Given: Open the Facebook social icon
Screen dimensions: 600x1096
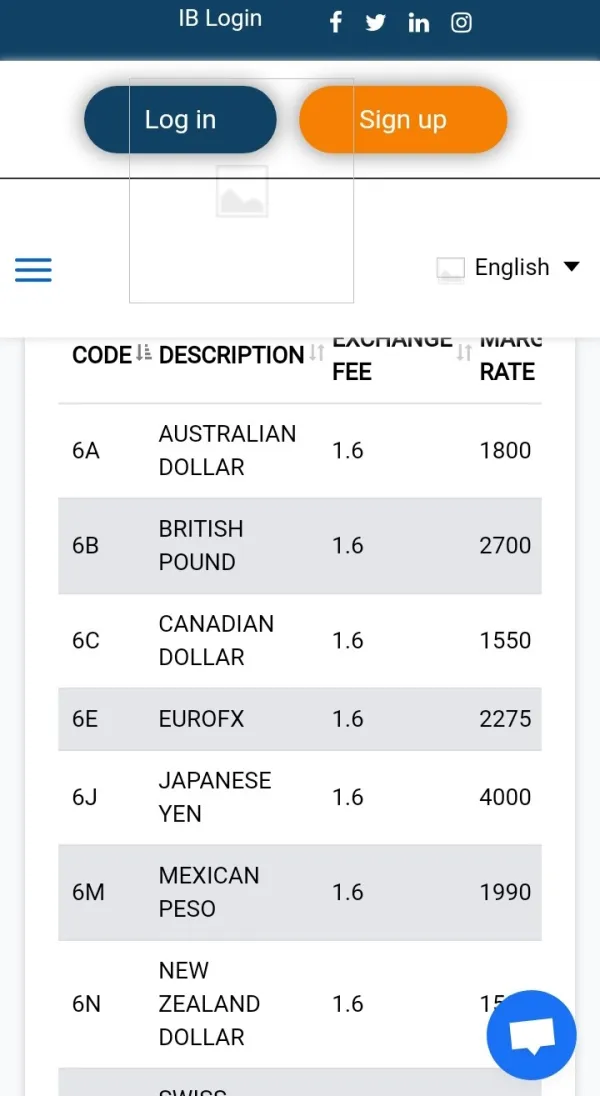Looking at the screenshot, I should [336, 23].
